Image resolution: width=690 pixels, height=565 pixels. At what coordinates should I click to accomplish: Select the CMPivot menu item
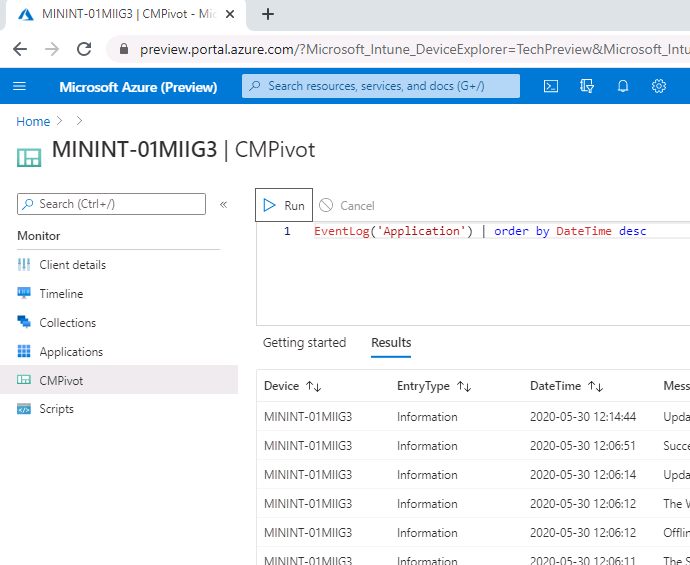[119, 380]
